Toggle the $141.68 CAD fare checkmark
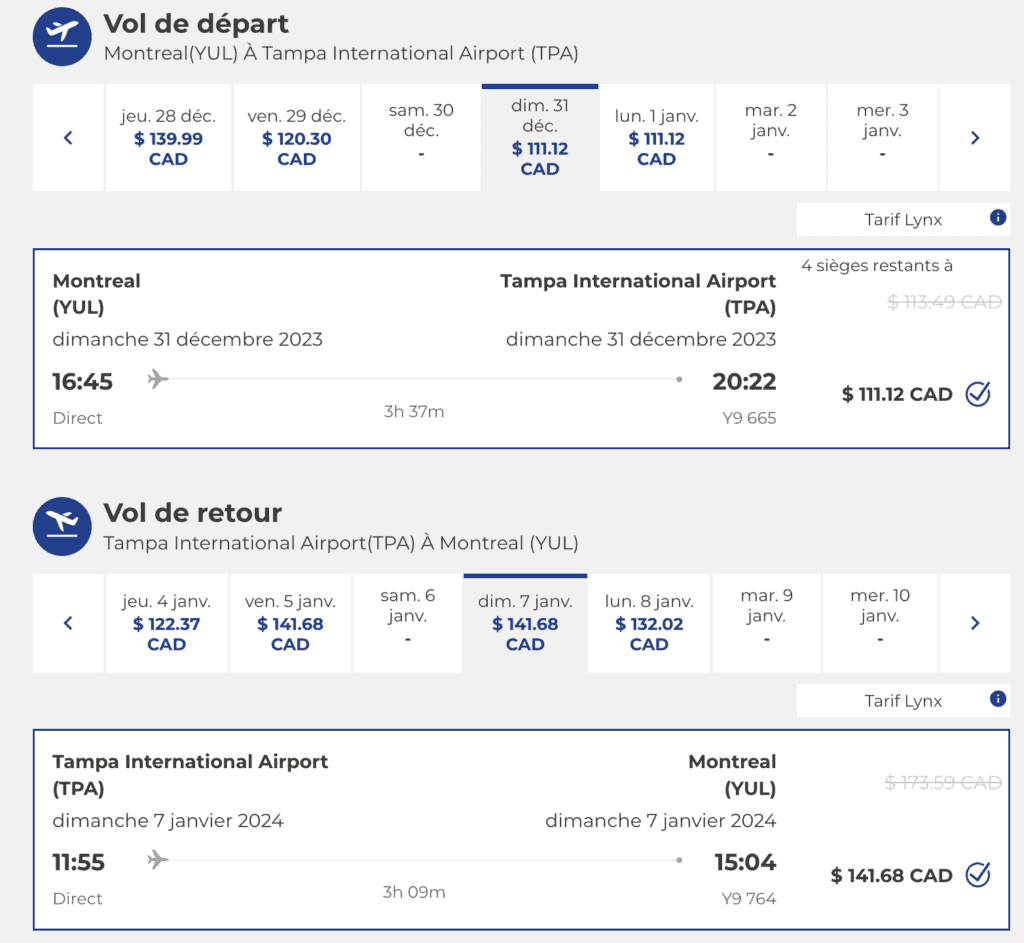This screenshot has height=943, width=1024. tap(978, 875)
